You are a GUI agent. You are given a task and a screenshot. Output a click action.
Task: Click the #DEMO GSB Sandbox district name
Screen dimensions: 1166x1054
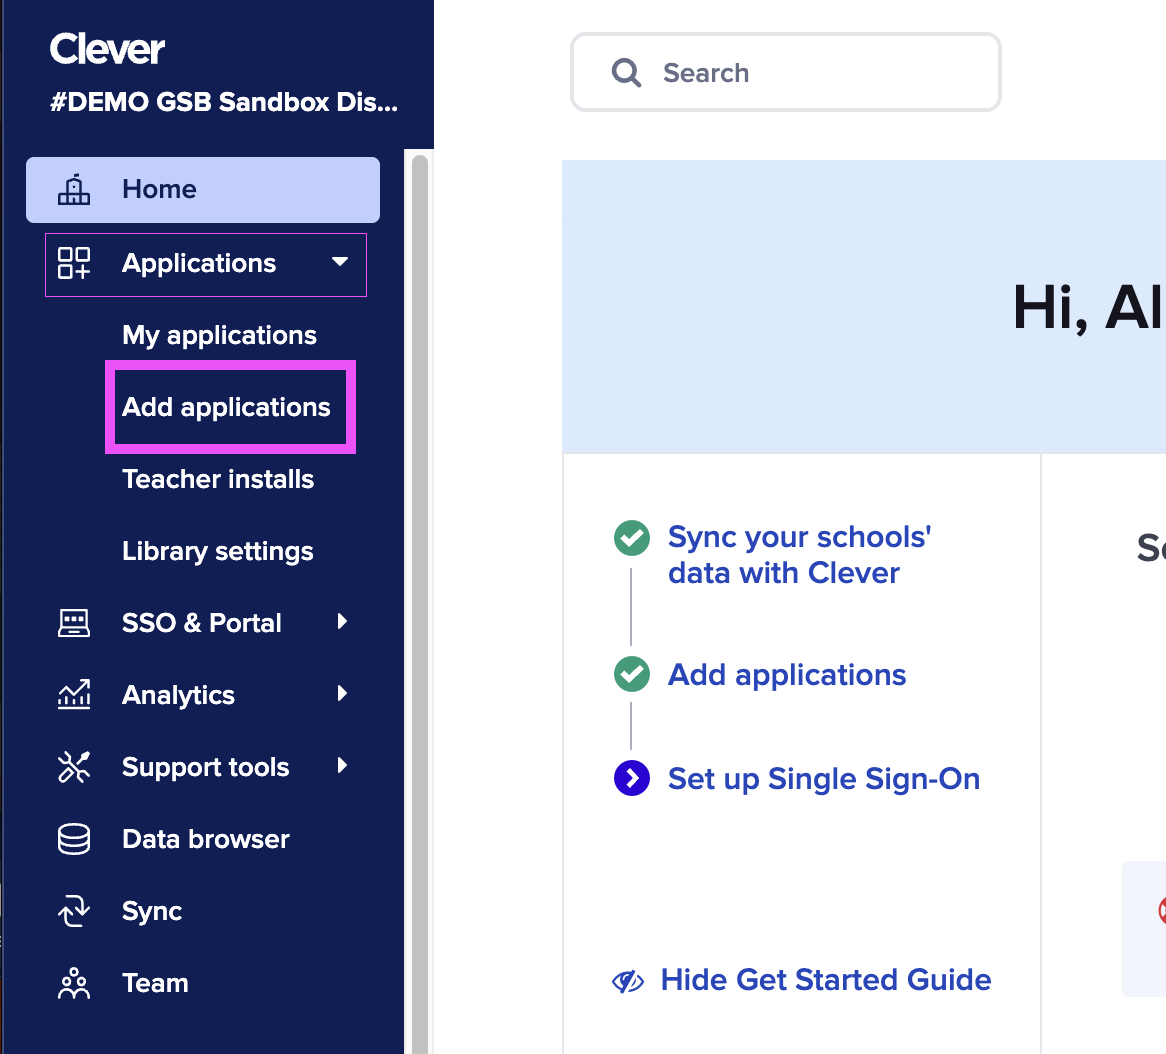pos(224,102)
